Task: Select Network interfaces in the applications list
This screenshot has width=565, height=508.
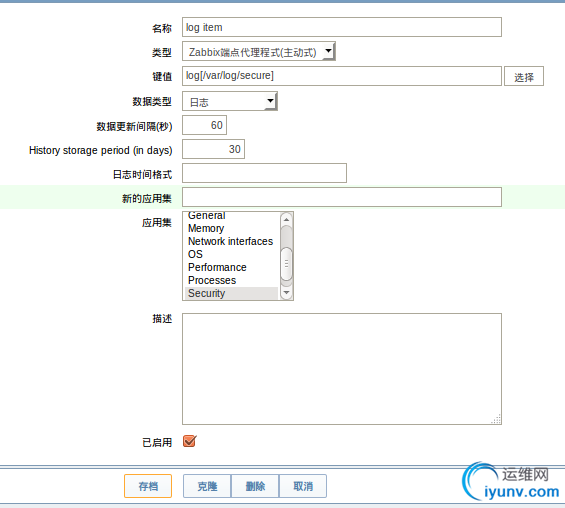Action: 231,241
